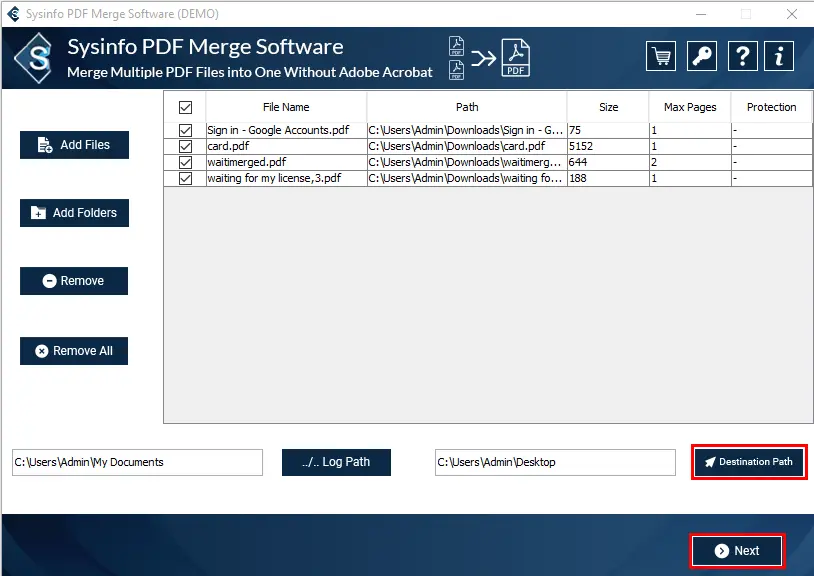Click the Destination Path button
Viewport: 814px width, 576px height.
[748, 462]
